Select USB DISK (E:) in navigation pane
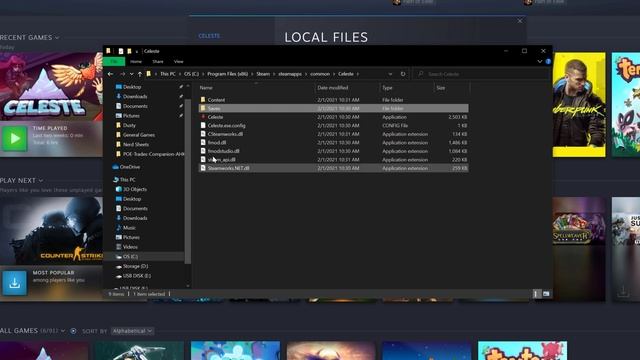This screenshot has width=640, height=360. tap(137, 276)
